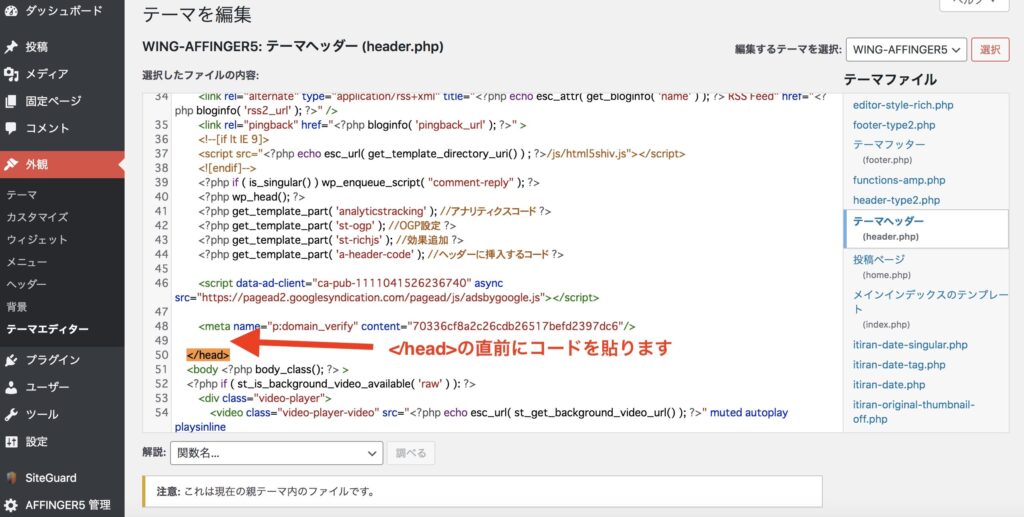Click the 'st-ogp' template part line
This screenshot has width=1024, height=517.
point(327,225)
